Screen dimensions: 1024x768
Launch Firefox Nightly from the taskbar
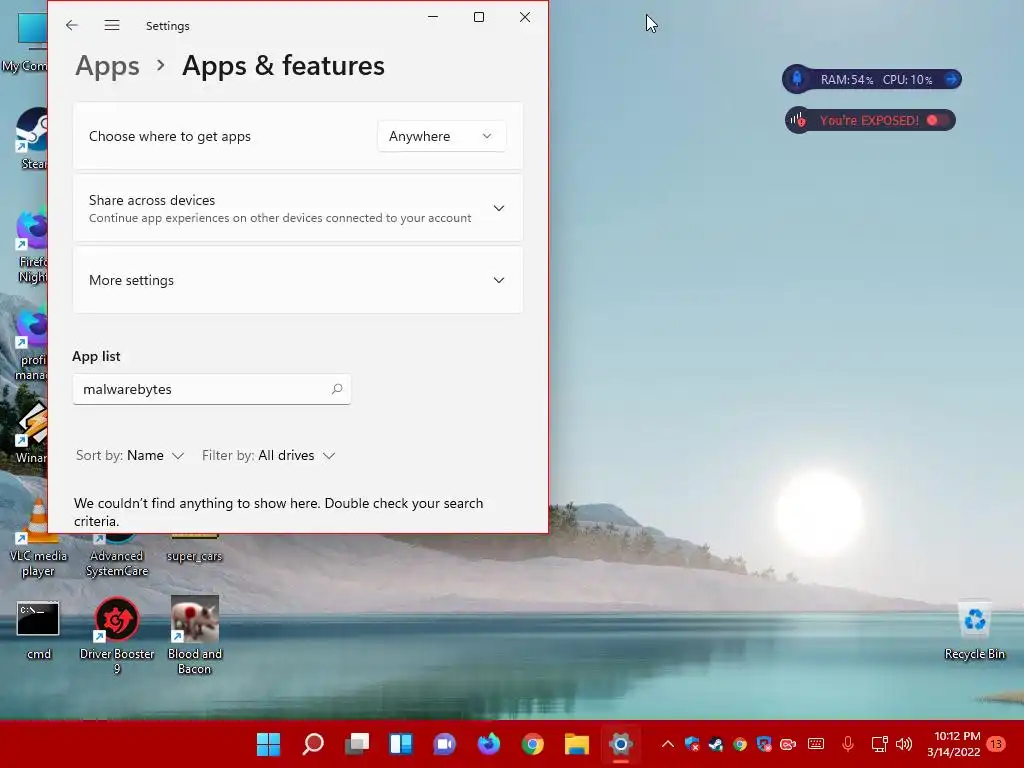click(488, 744)
